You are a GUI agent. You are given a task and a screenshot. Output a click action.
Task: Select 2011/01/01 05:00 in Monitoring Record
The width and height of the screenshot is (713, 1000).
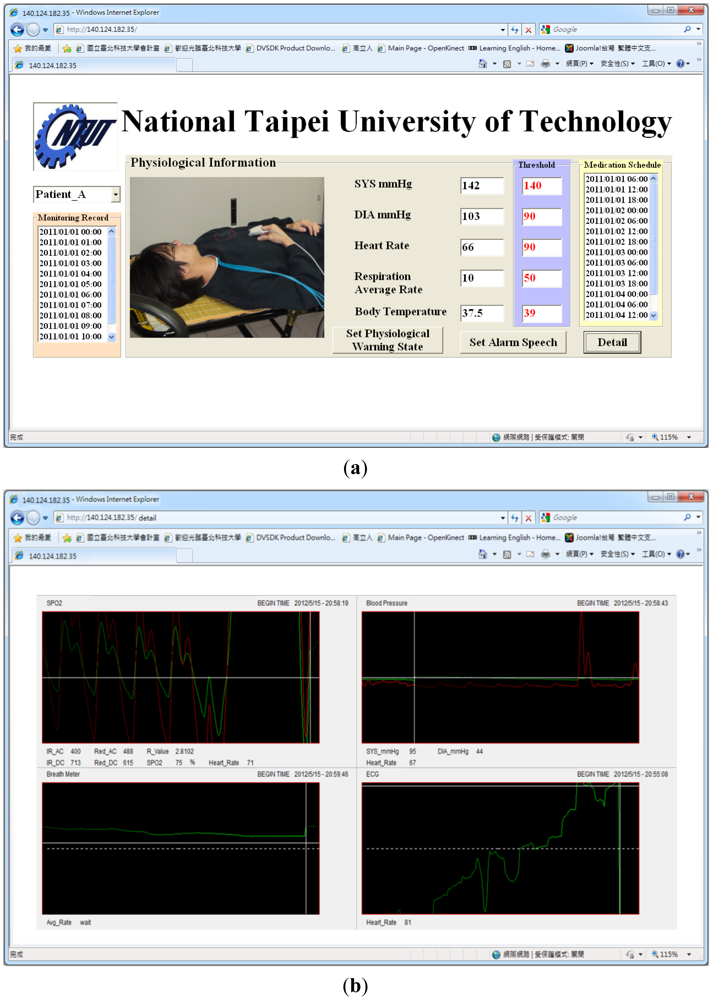point(70,284)
